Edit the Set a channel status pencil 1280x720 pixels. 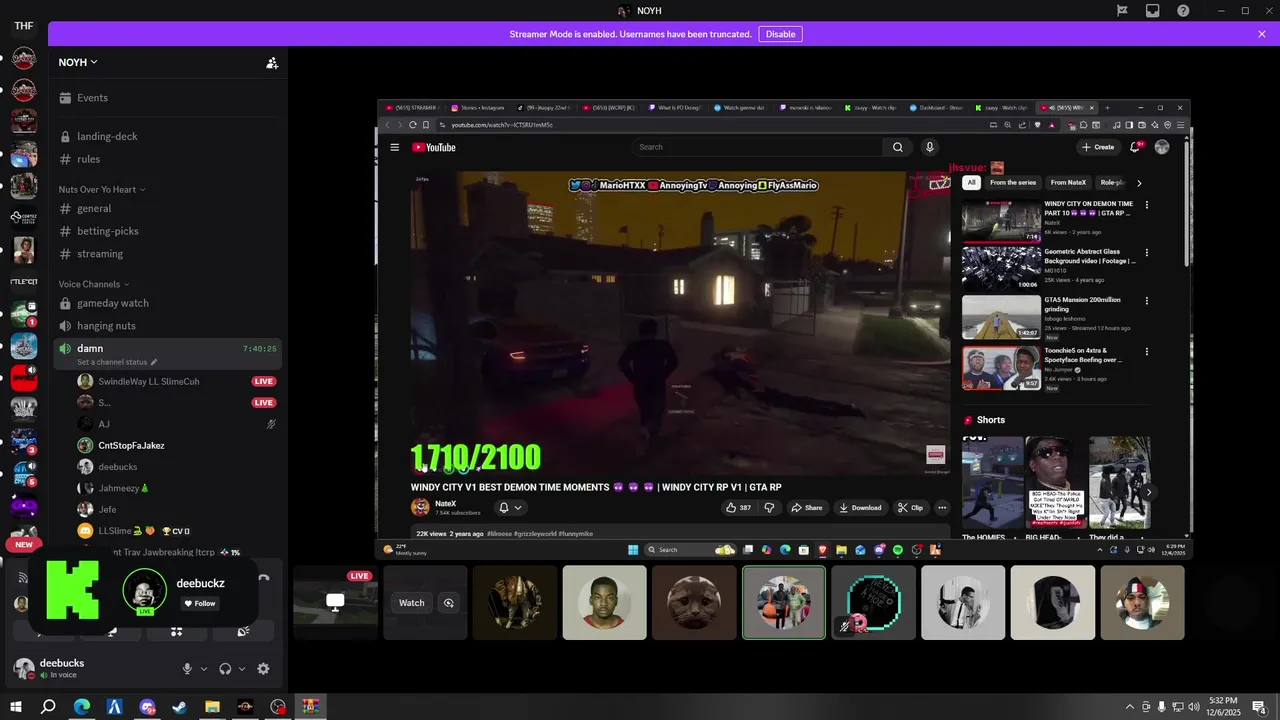[153, 362]
